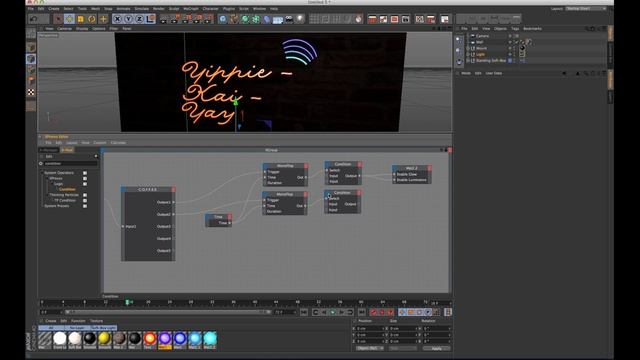This screenshot has width=640, height=360.
Task: Select the Condition operator in tree
Action: click(67, 189)
